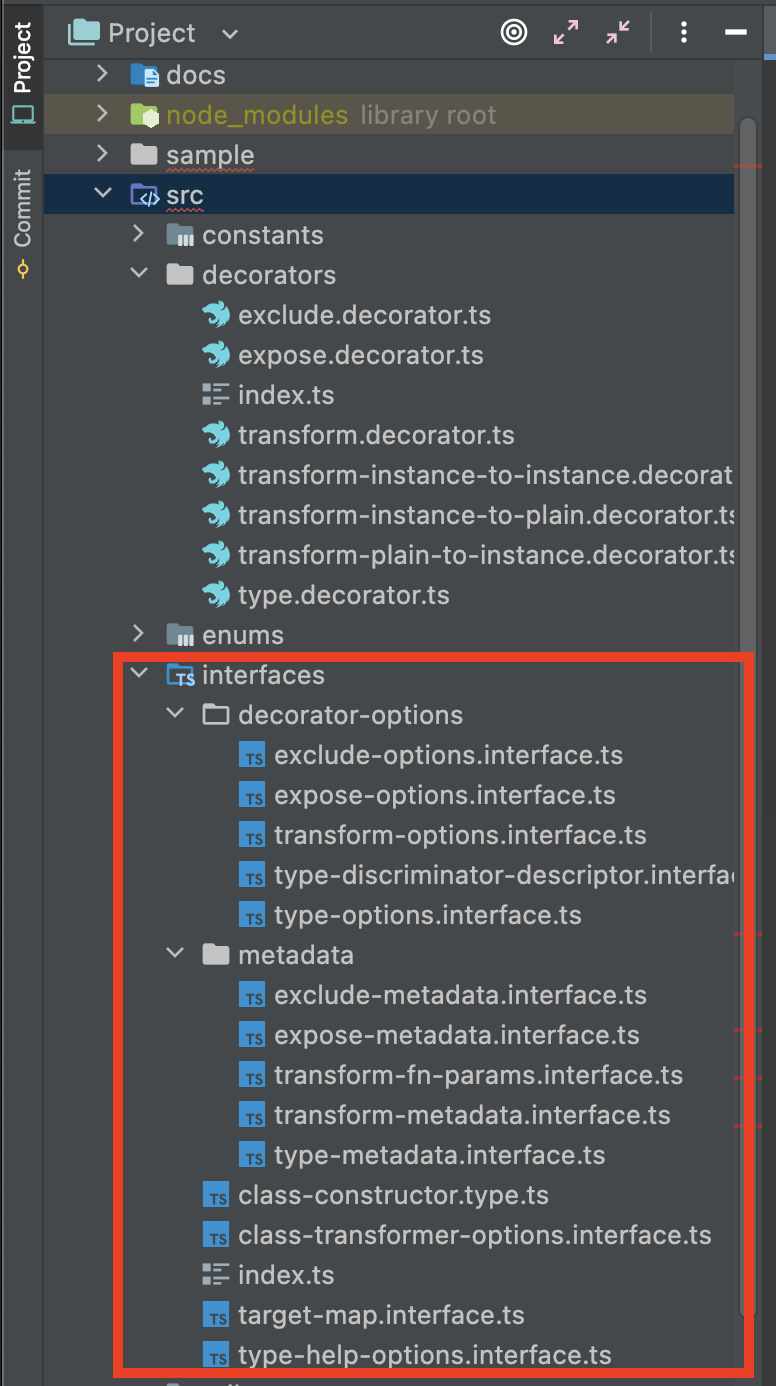The image size is (776, 1386).
Task: Collapse the src directory chevron
Action: [x=103, y=193]
